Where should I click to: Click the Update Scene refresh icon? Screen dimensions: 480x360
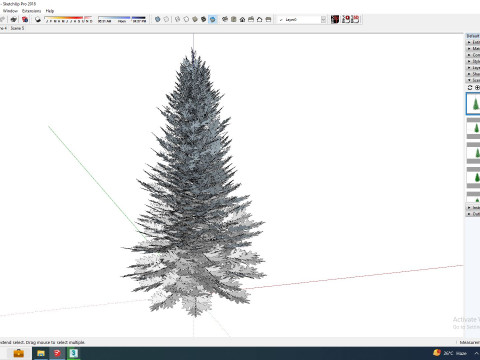(470, 87)
